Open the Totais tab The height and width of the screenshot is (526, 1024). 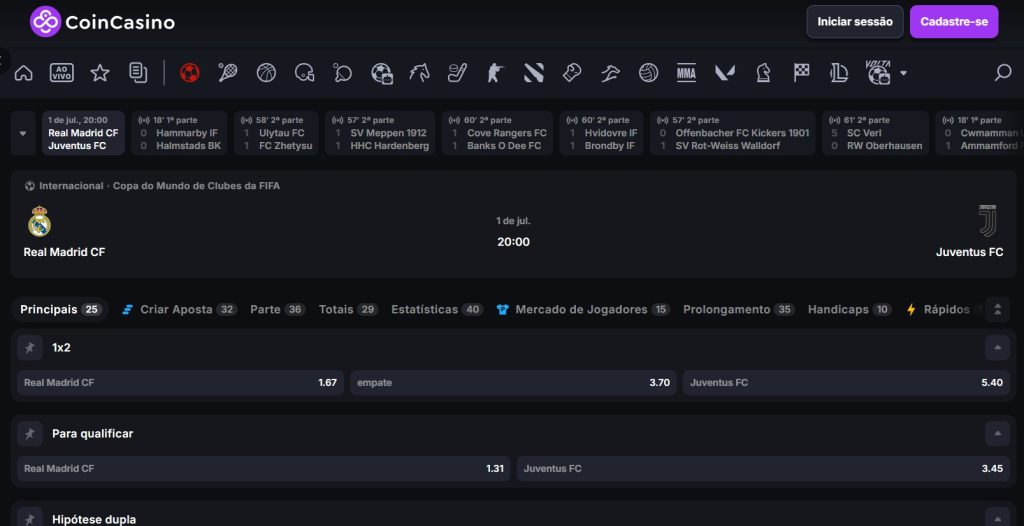click(x=348, y=309)
